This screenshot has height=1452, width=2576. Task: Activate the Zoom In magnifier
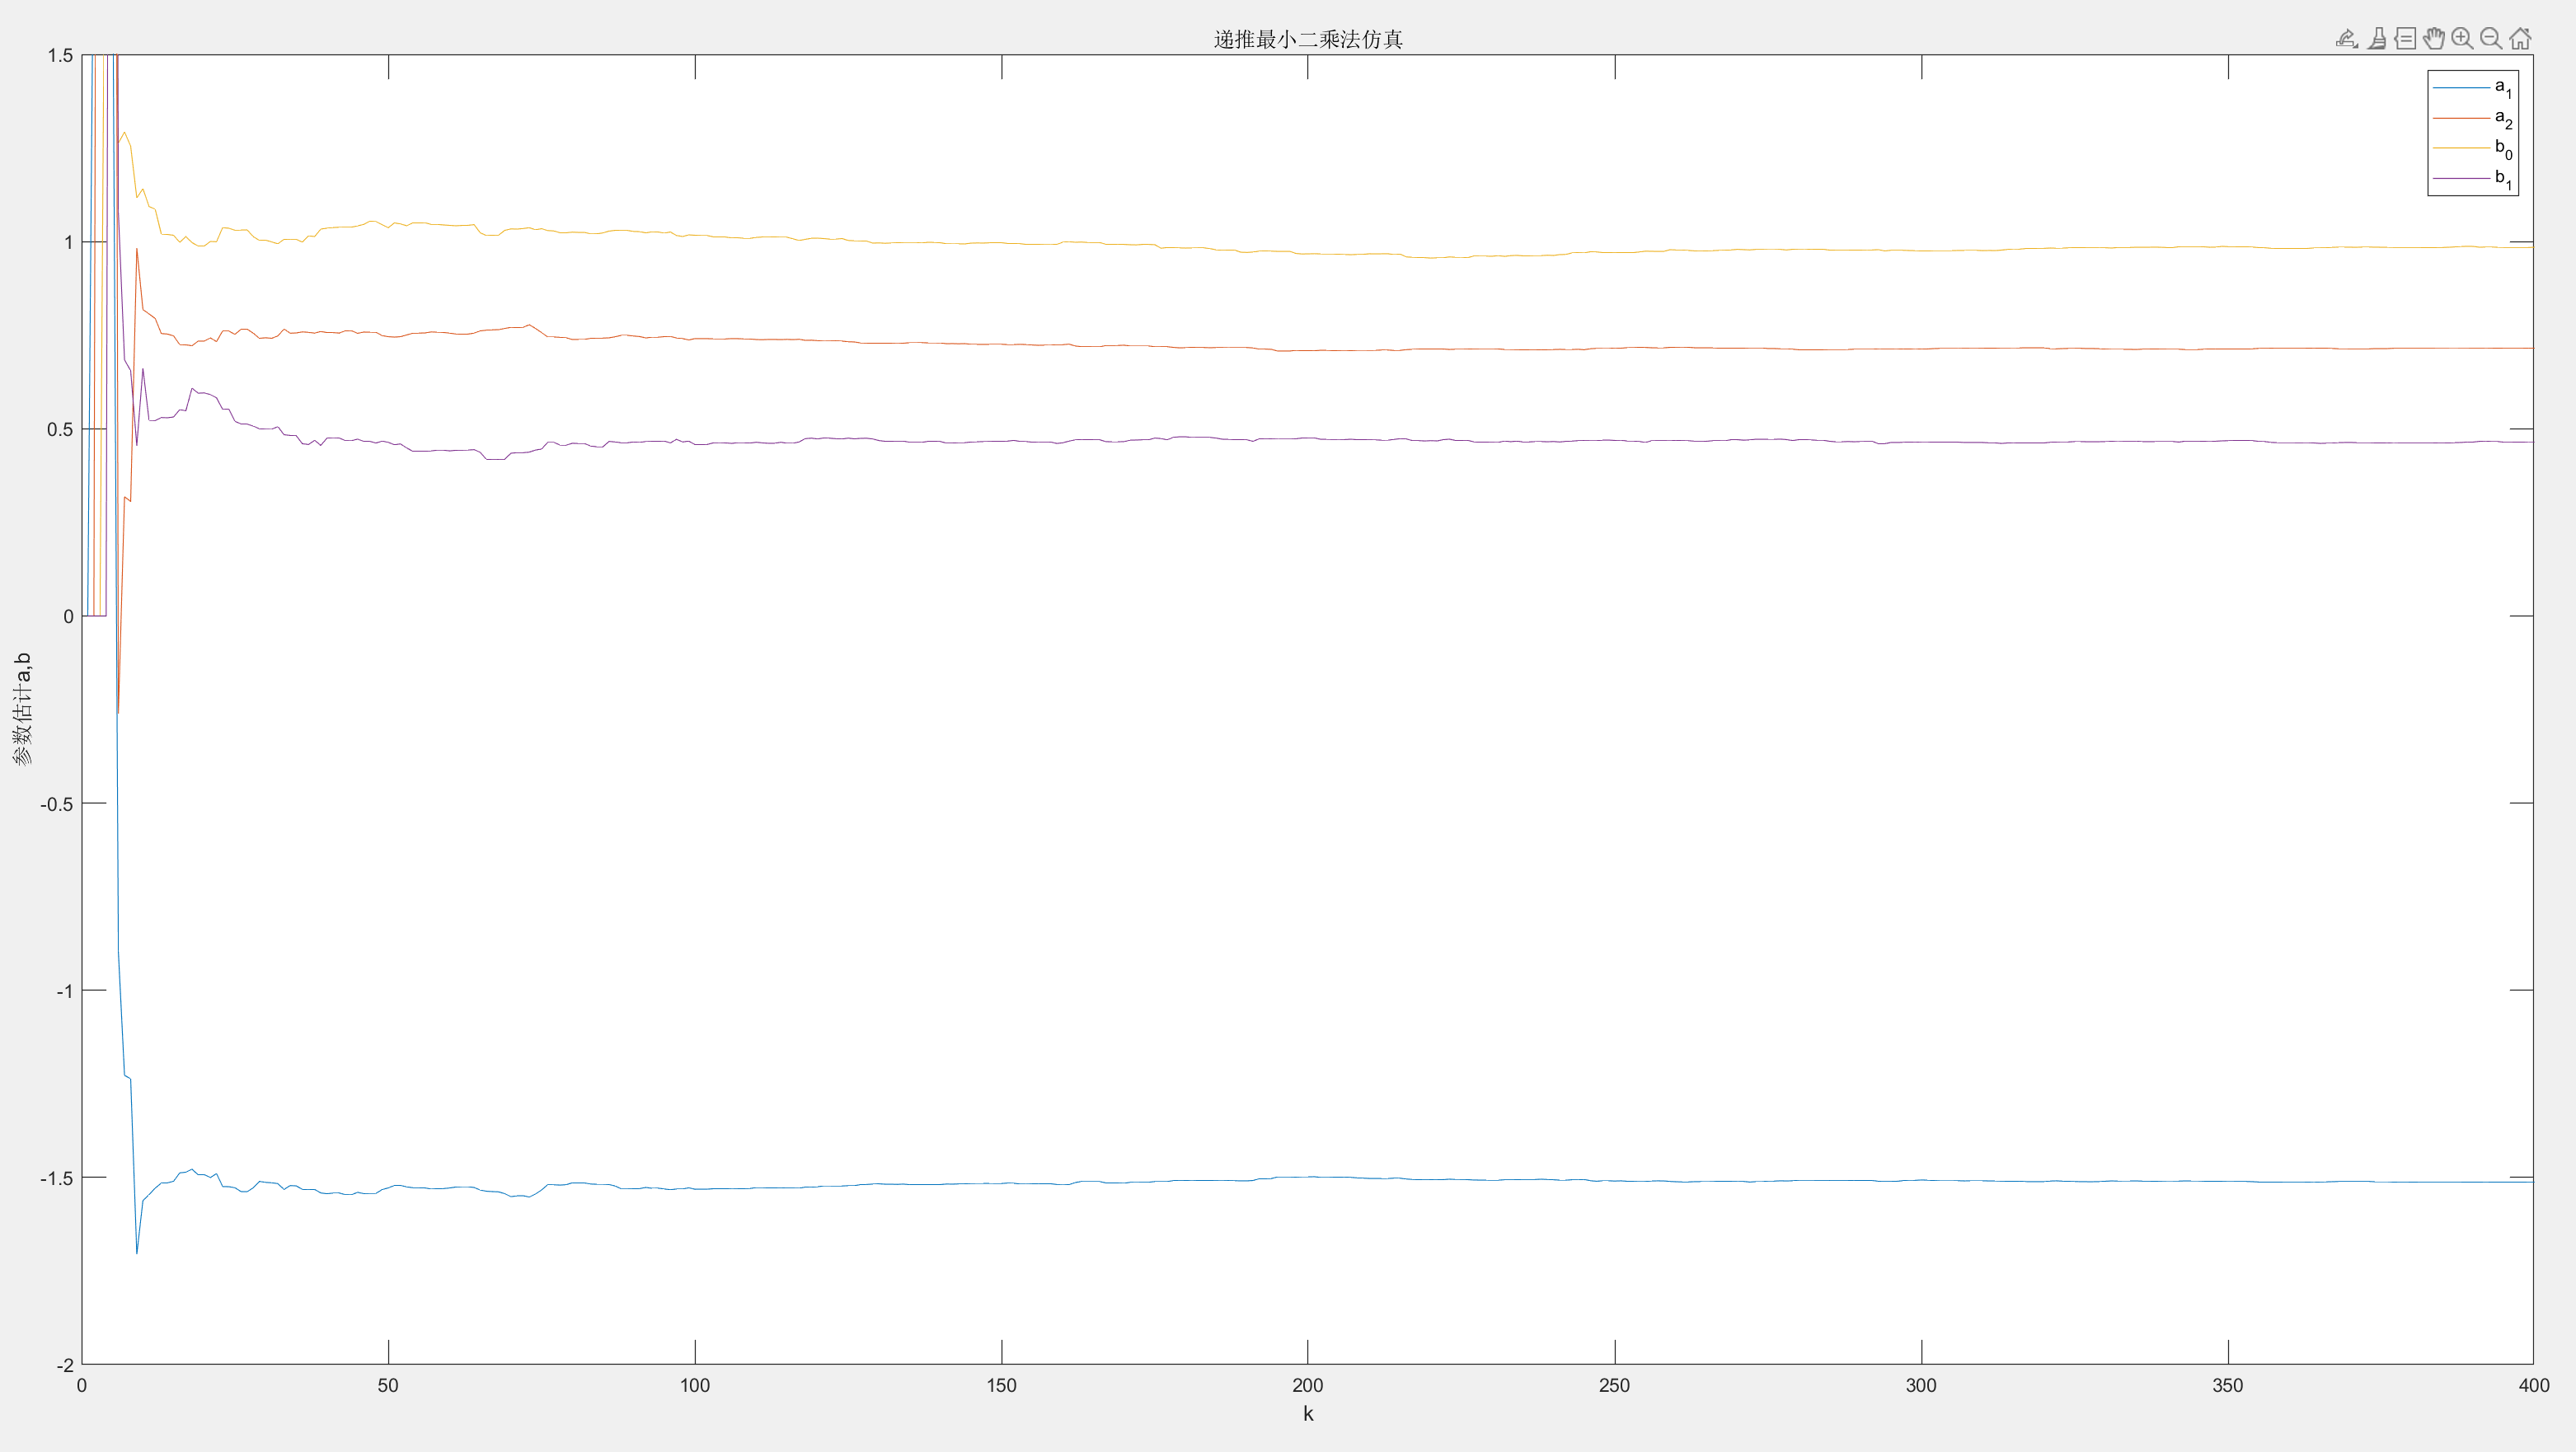click(x=2462, y=39)
